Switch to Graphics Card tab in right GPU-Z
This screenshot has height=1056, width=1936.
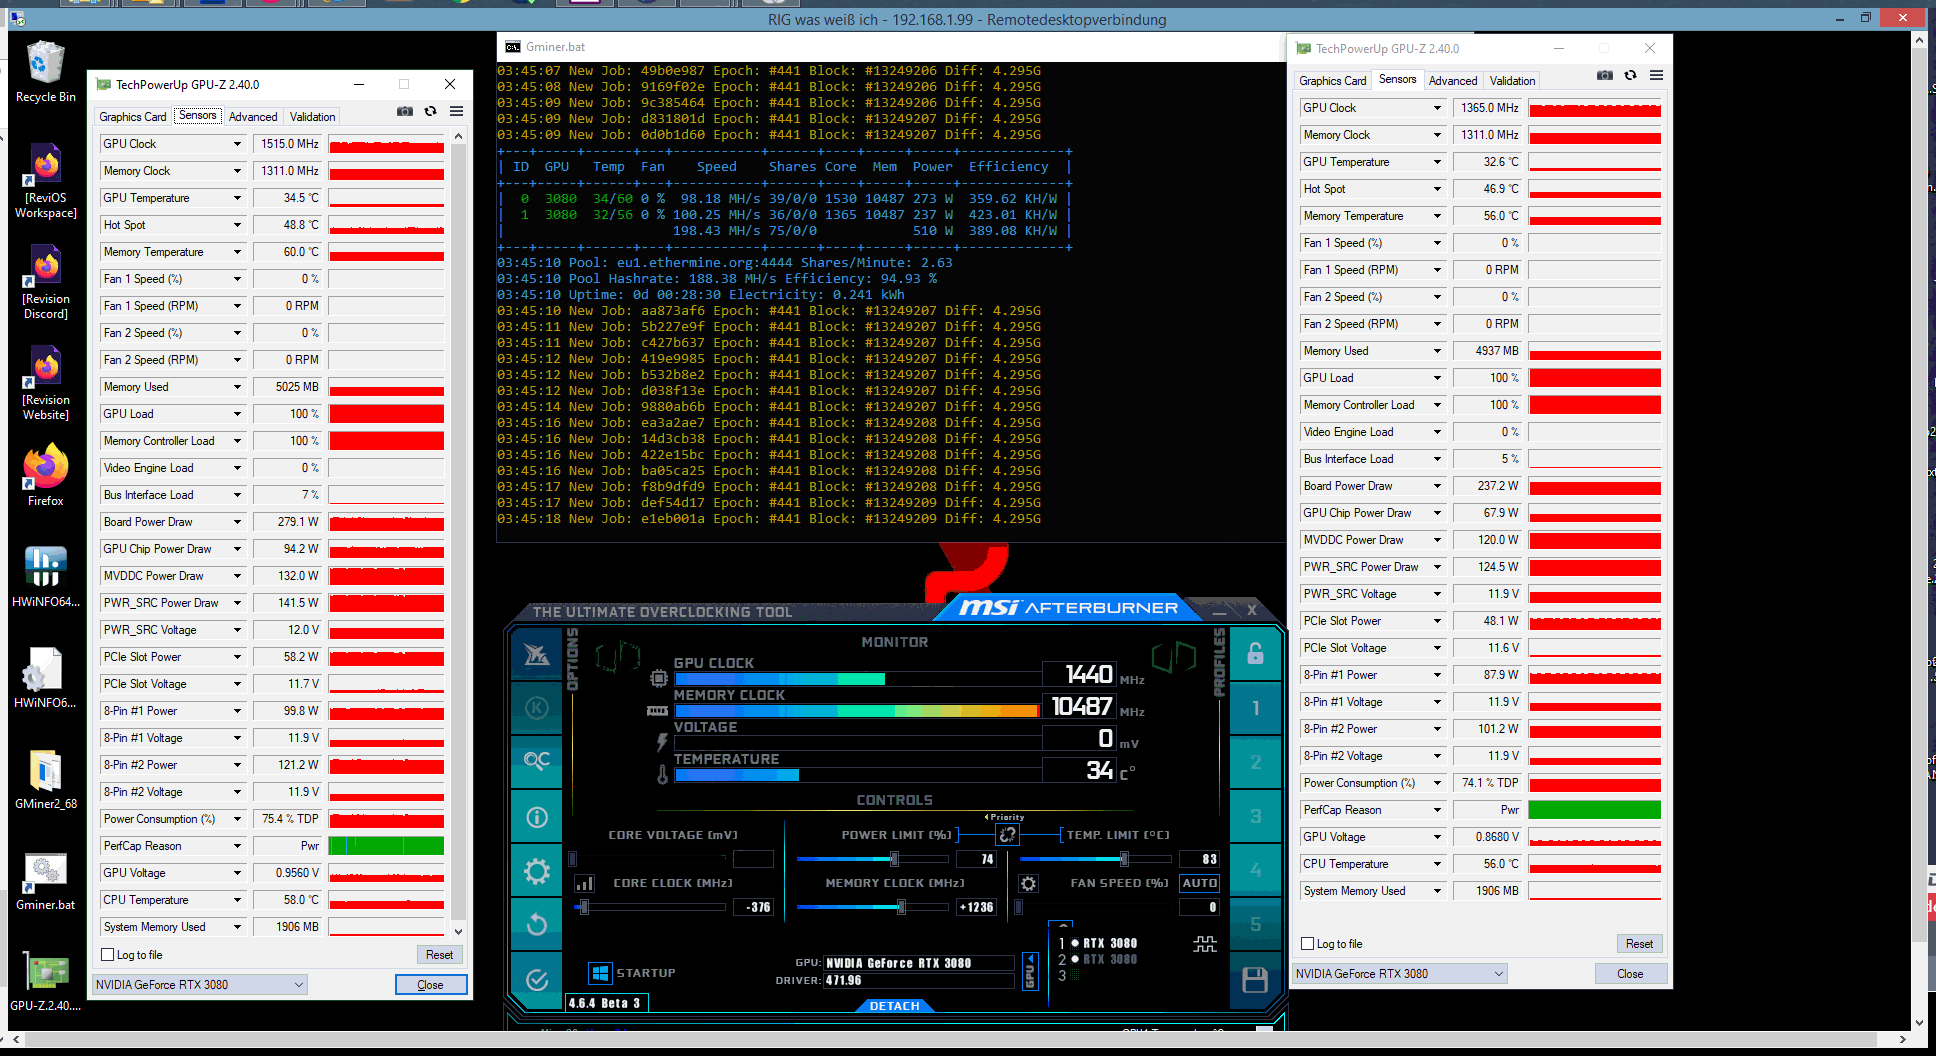click(1332, 81)
